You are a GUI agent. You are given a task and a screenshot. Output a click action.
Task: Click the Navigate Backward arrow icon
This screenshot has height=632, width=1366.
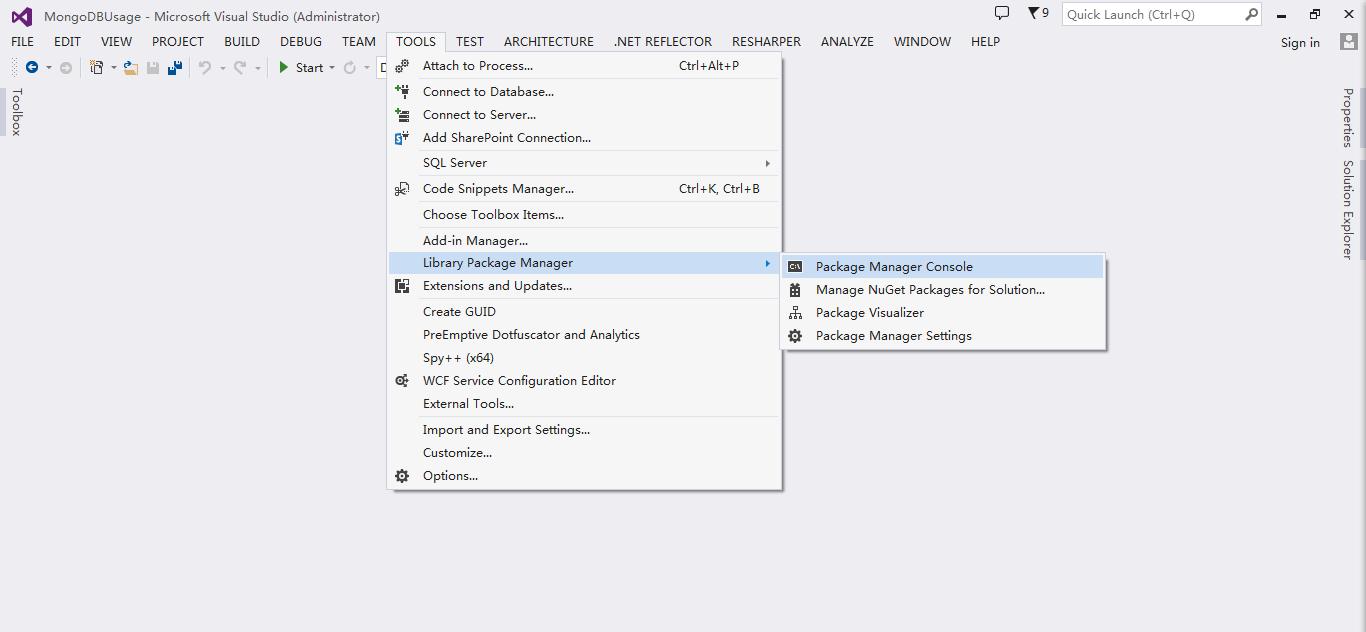pyautogui.click(x=32, y=67)
